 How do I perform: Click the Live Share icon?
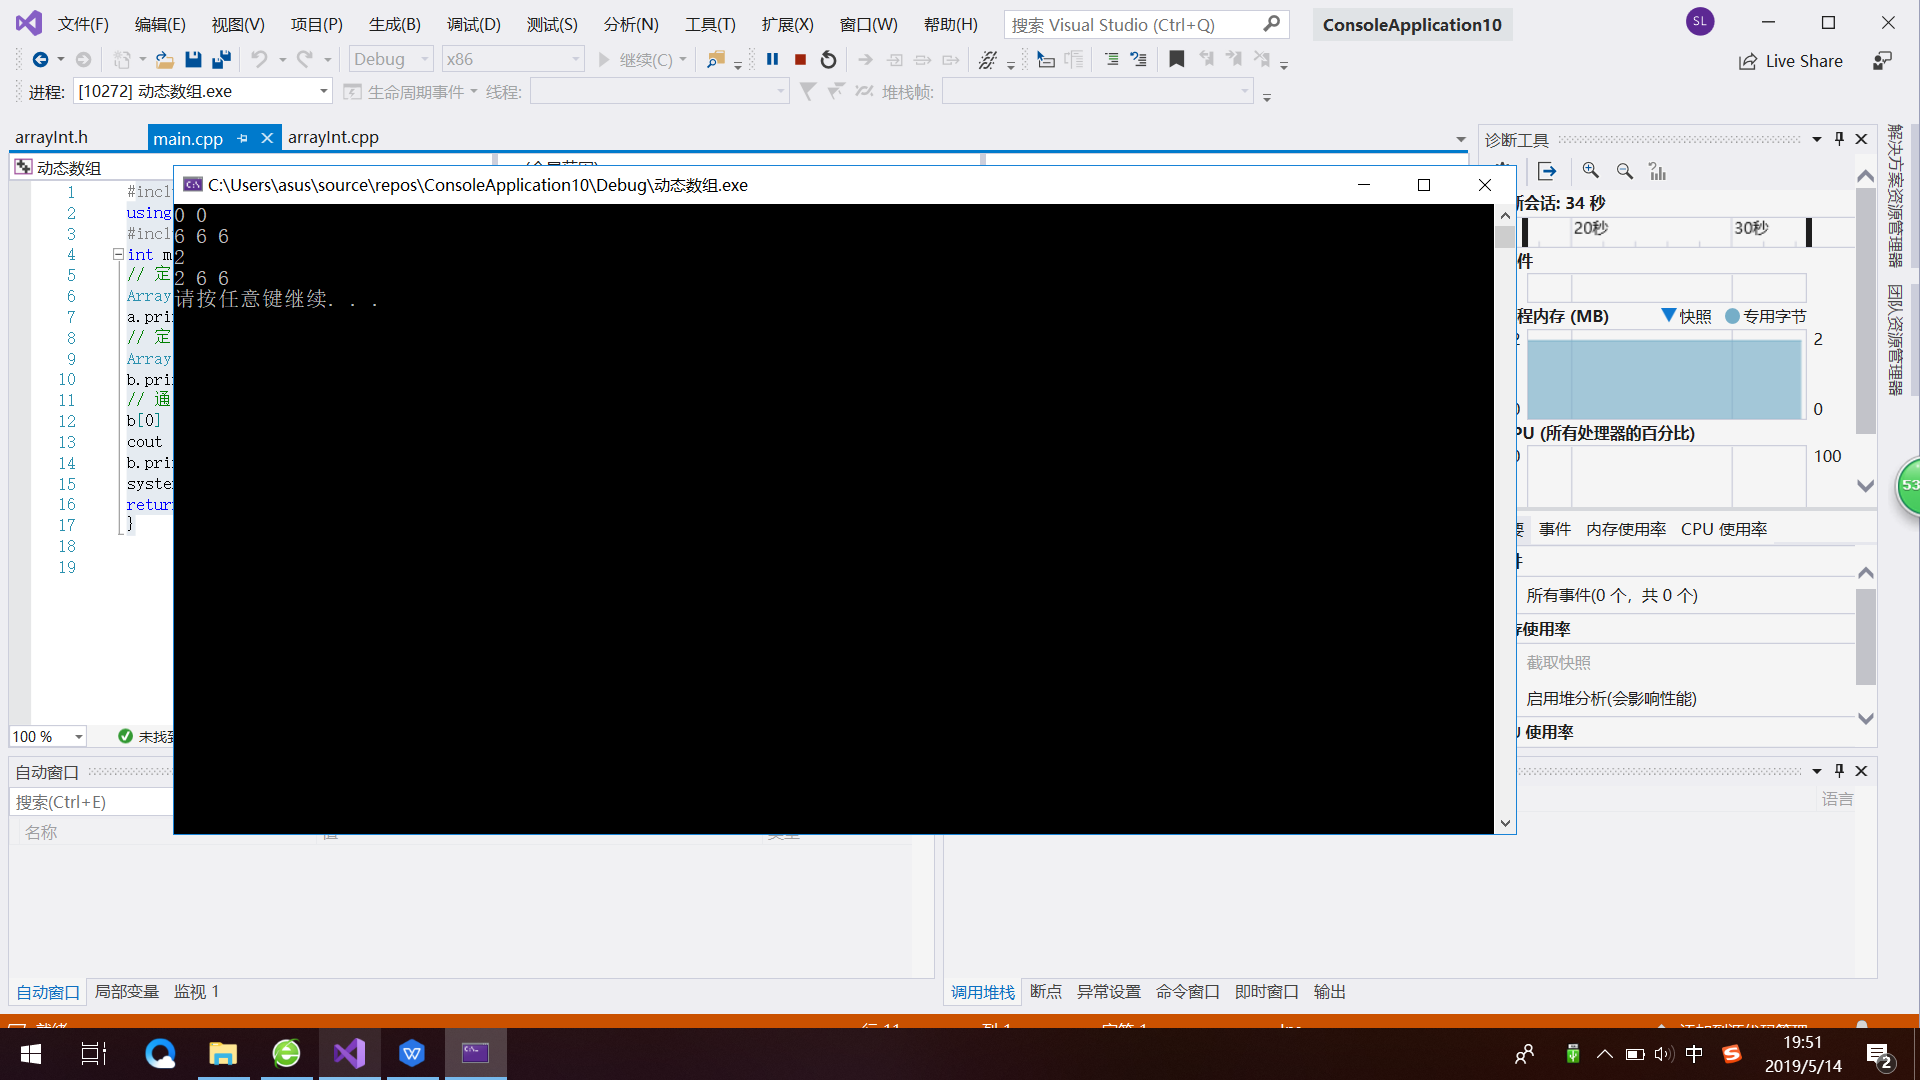click(1747, 61)
